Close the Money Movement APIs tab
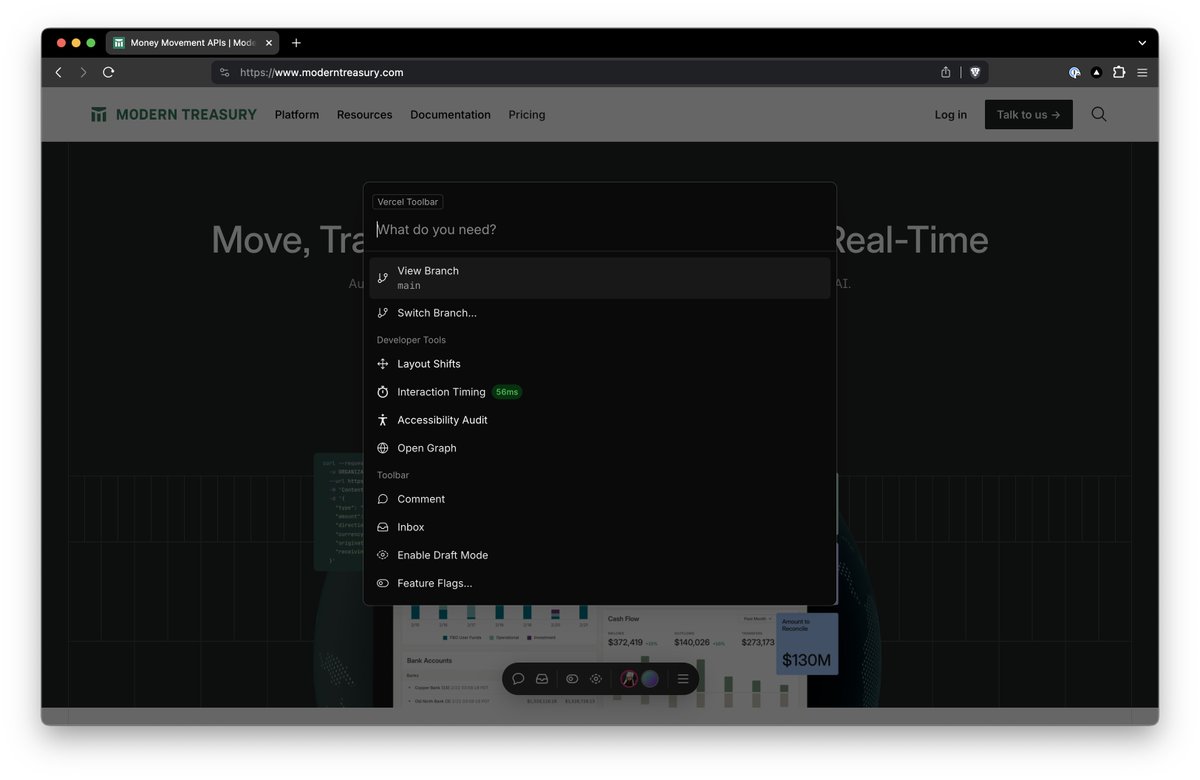Image resolution: width=1200 pixels, height=780 pixels. (x=269, y=43)
